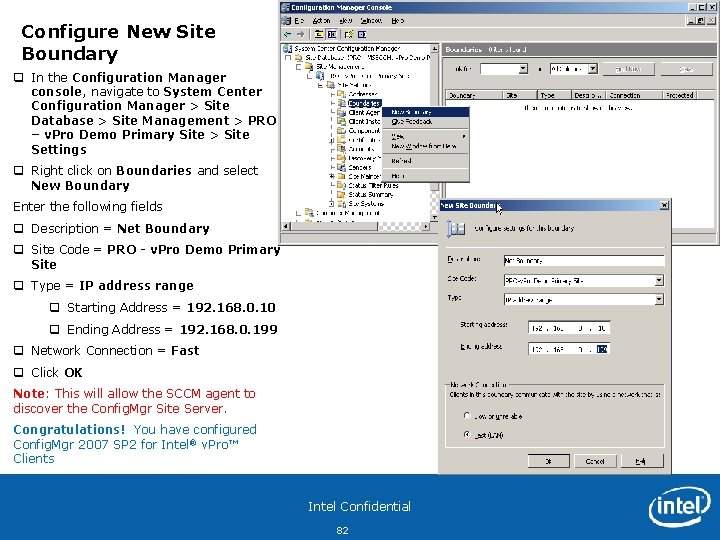
Task: Expand the Site Maintenance tree node
Action: pyautogui.click(x=332, y=176)
